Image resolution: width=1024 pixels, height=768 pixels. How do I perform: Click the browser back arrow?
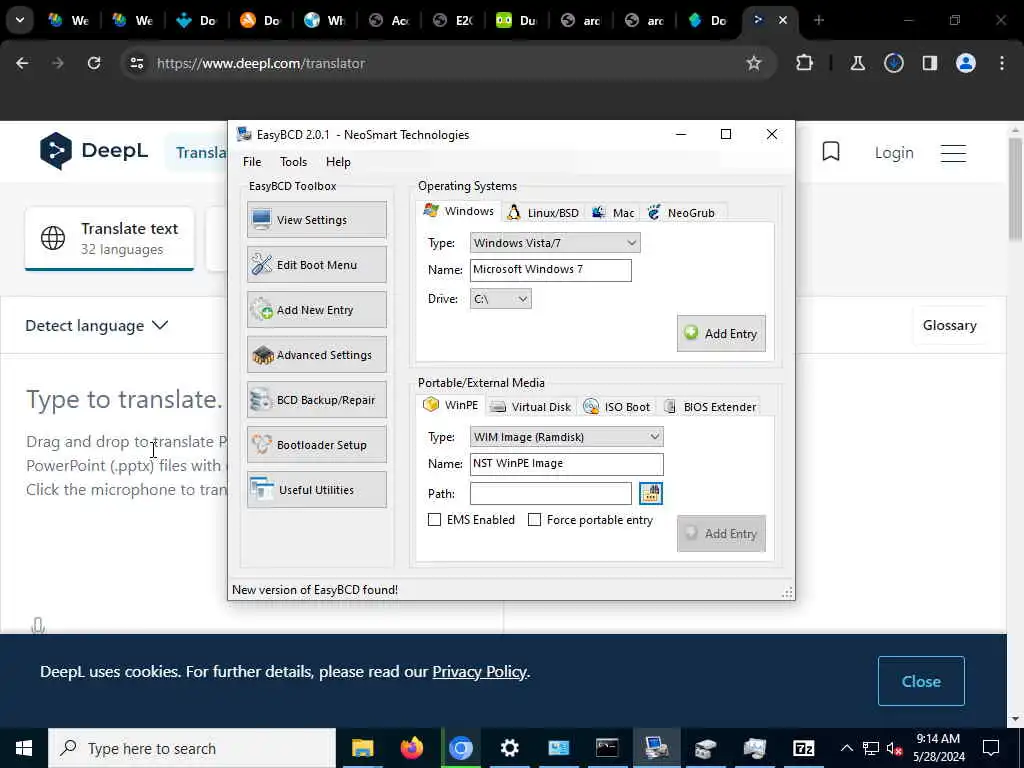click(22, 63)
